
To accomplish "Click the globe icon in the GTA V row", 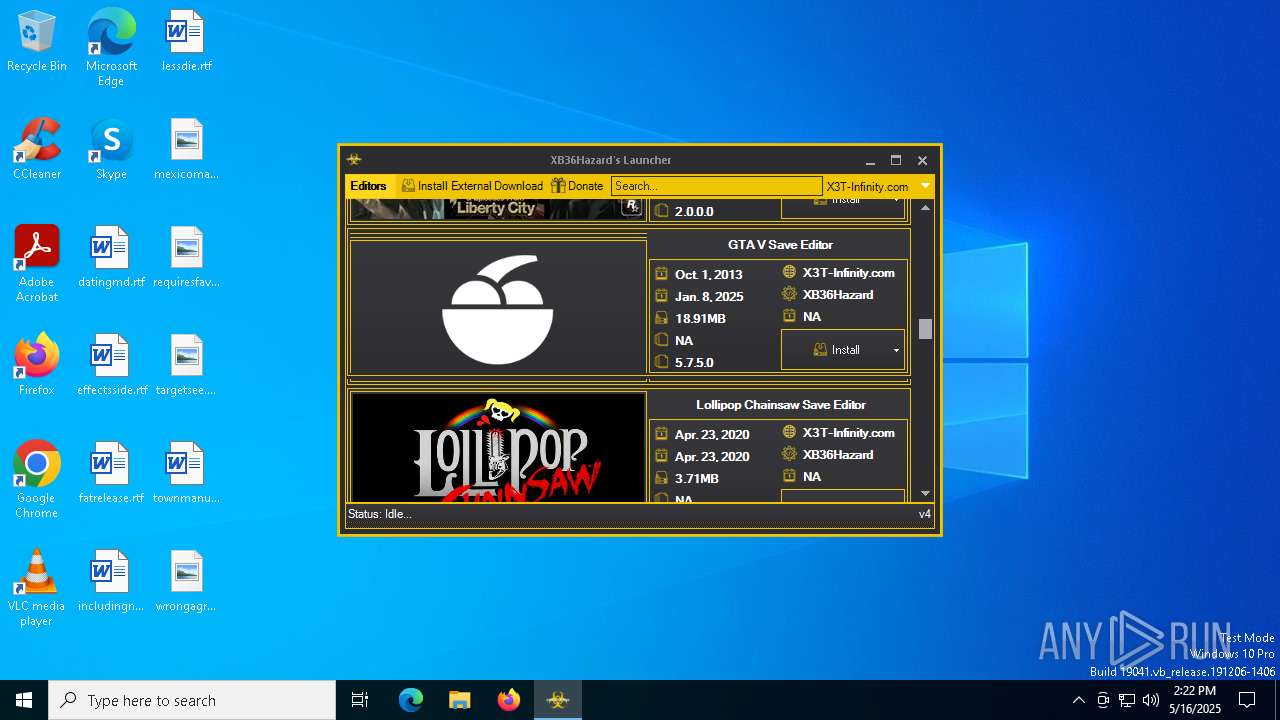I will [x=789, y=272].
